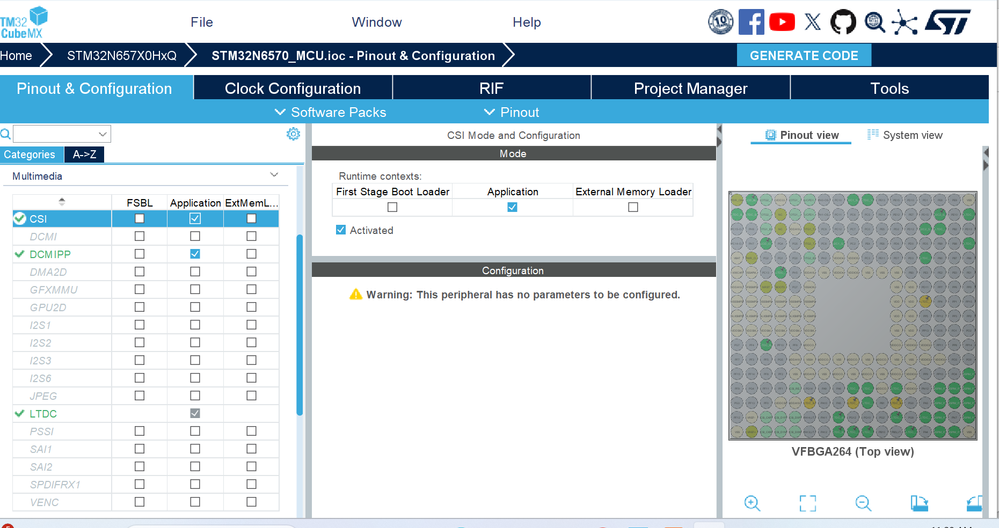Select the LTDC peripheral row
The image size is (999, 528).
146,413
